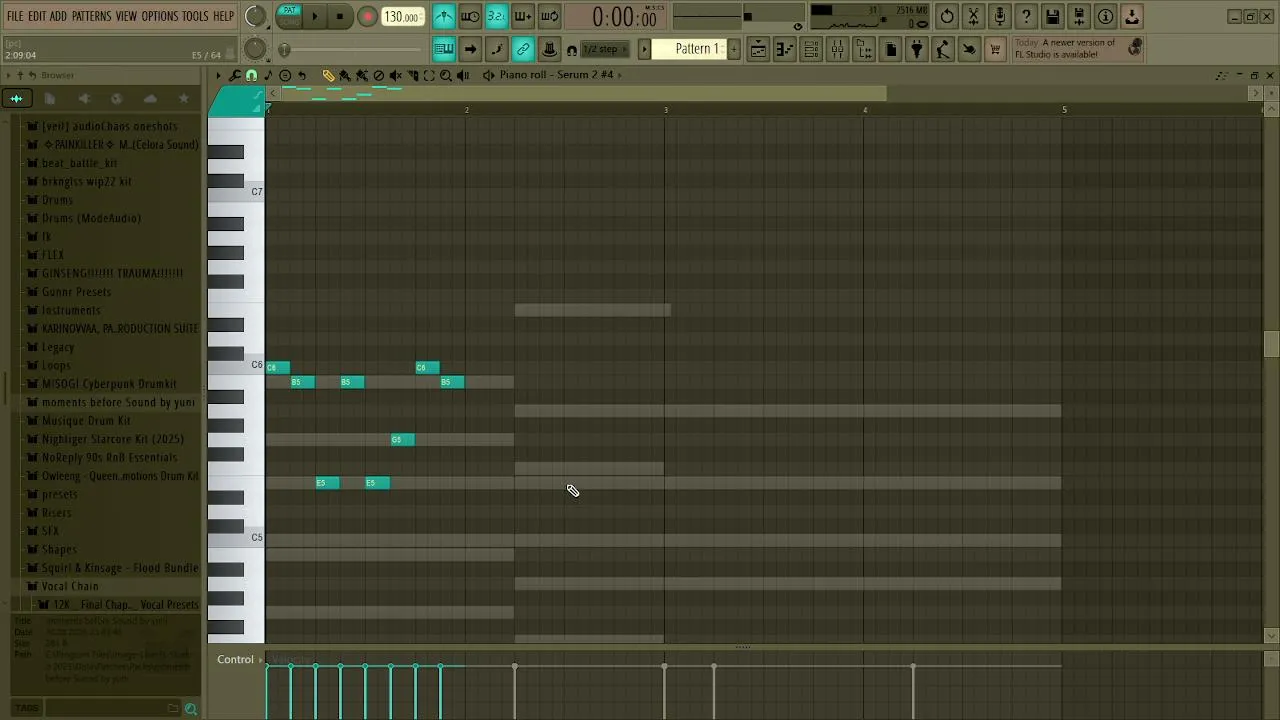Screen dimensions: 1280x720
Task: Toggle link to controller chain icon
Action: [x=522, y=49]
